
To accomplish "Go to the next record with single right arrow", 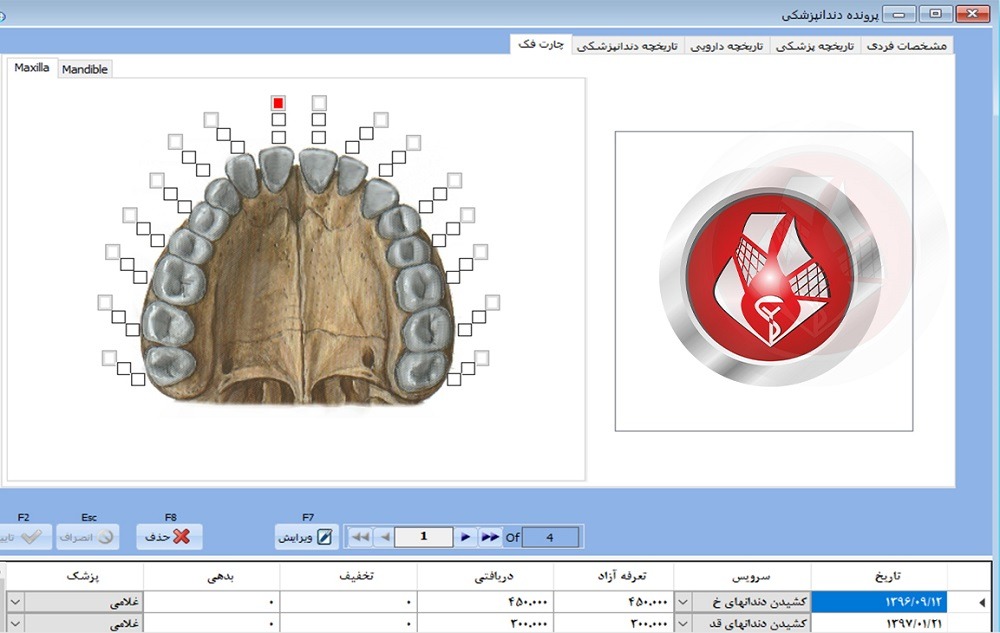I will [466, 537].
